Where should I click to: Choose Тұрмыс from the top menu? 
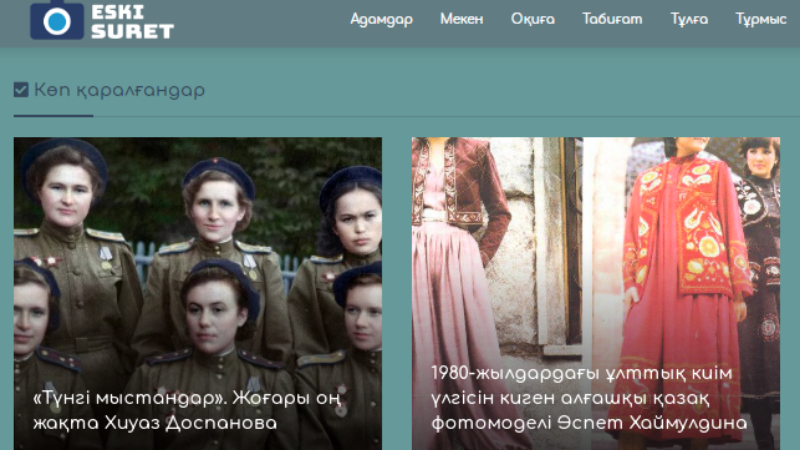pos(761,19)
